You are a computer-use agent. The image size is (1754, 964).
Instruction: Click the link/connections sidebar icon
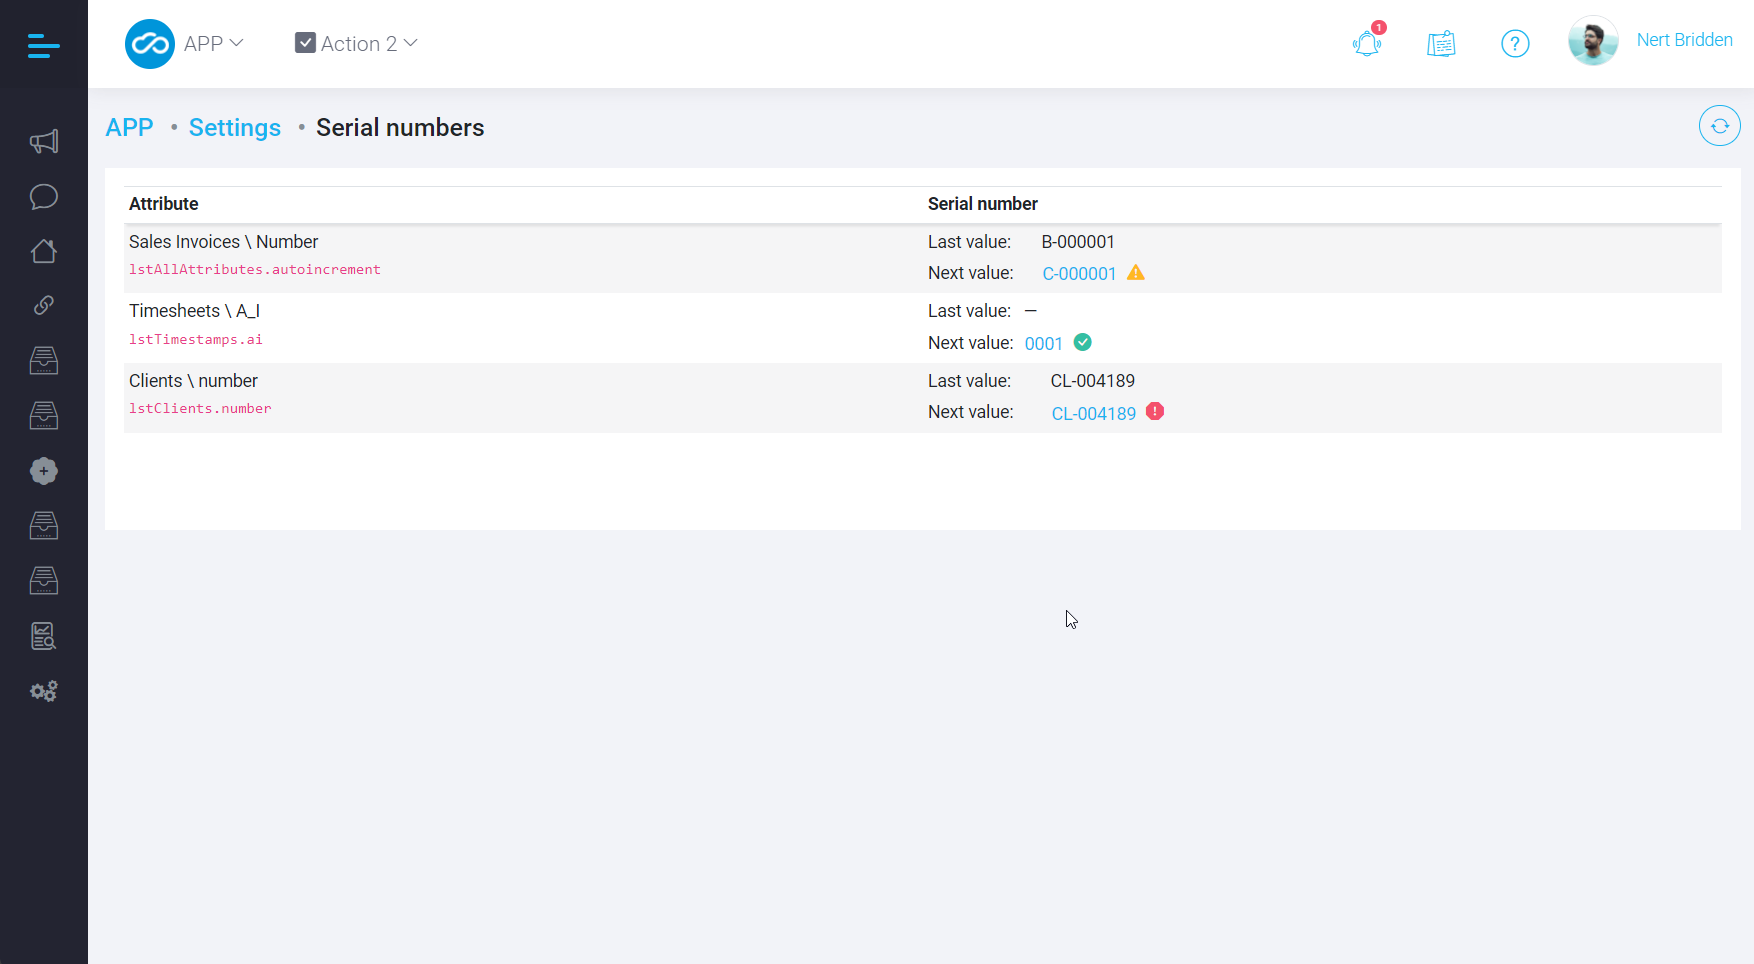[x=44, y=305]
